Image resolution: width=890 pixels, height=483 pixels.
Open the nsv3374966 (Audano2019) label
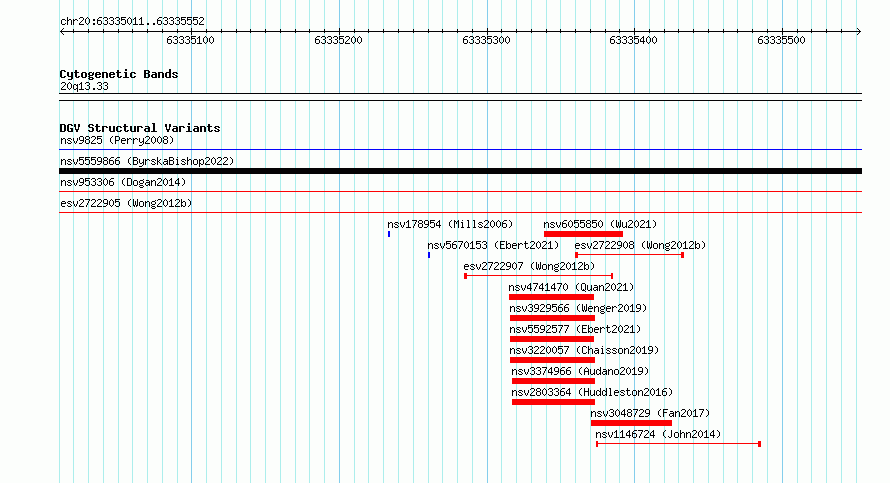coord(580,371)
